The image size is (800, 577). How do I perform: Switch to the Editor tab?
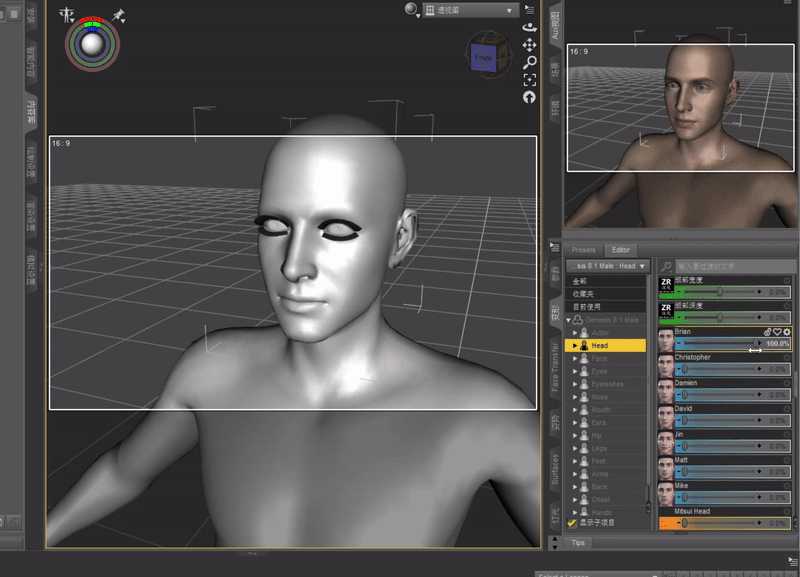[621, 249]
